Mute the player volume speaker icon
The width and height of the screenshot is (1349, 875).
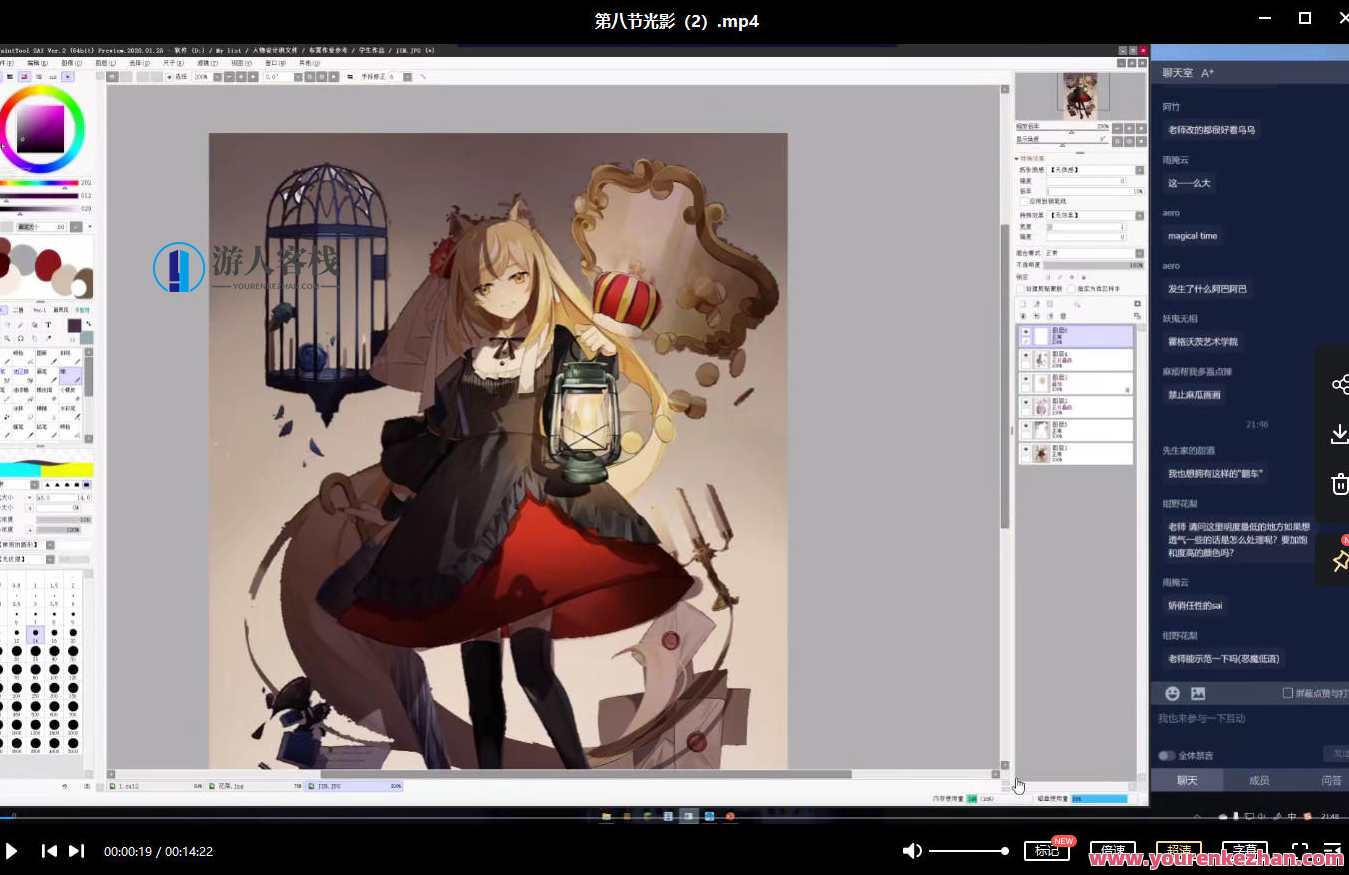(912, 851)
